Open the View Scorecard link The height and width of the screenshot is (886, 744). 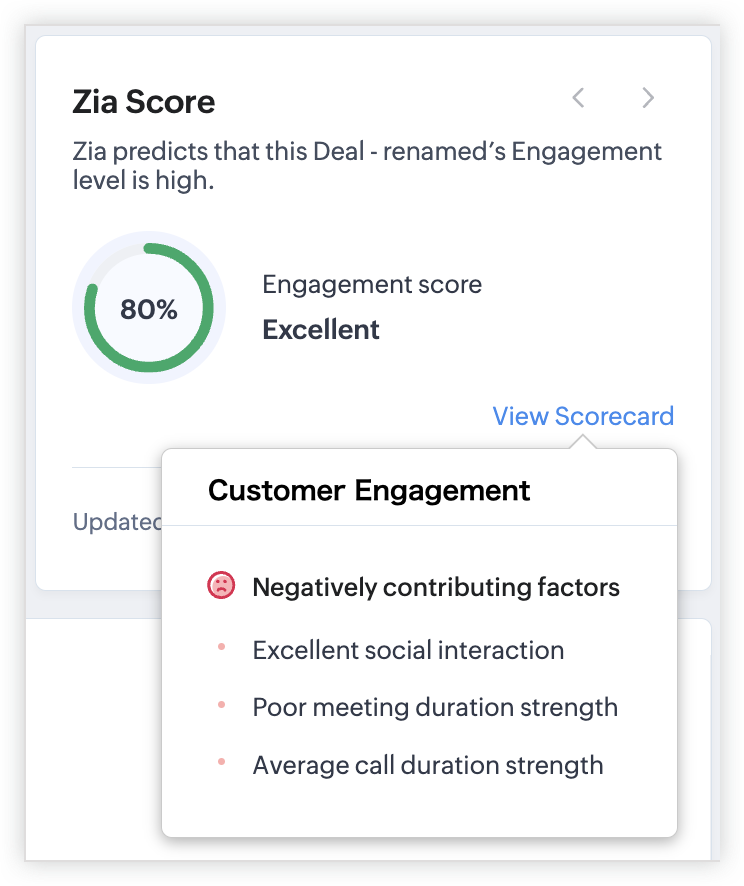click(x=583, y=416)
